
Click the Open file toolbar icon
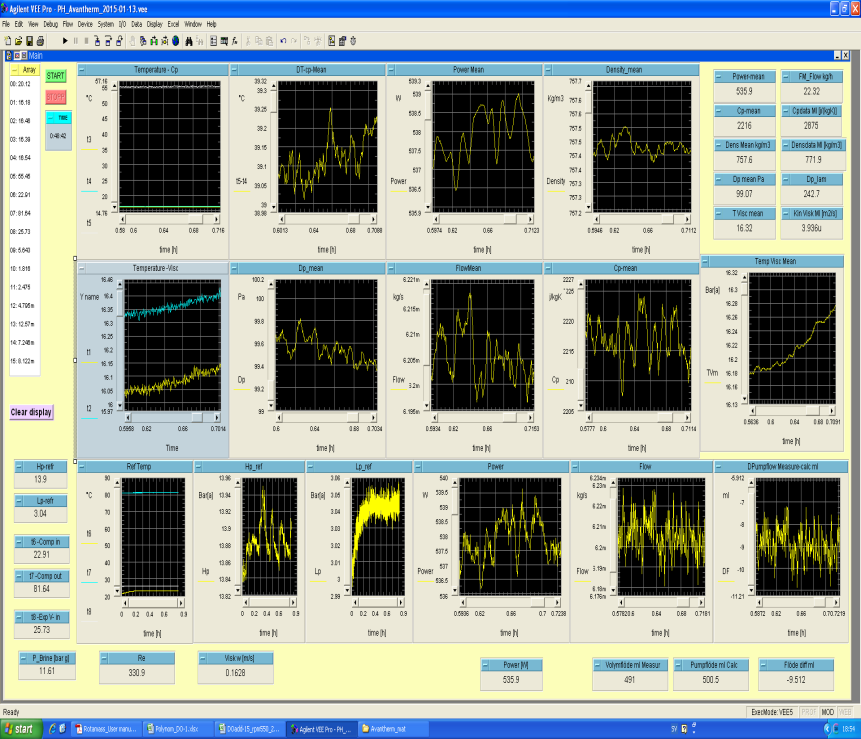19,41
